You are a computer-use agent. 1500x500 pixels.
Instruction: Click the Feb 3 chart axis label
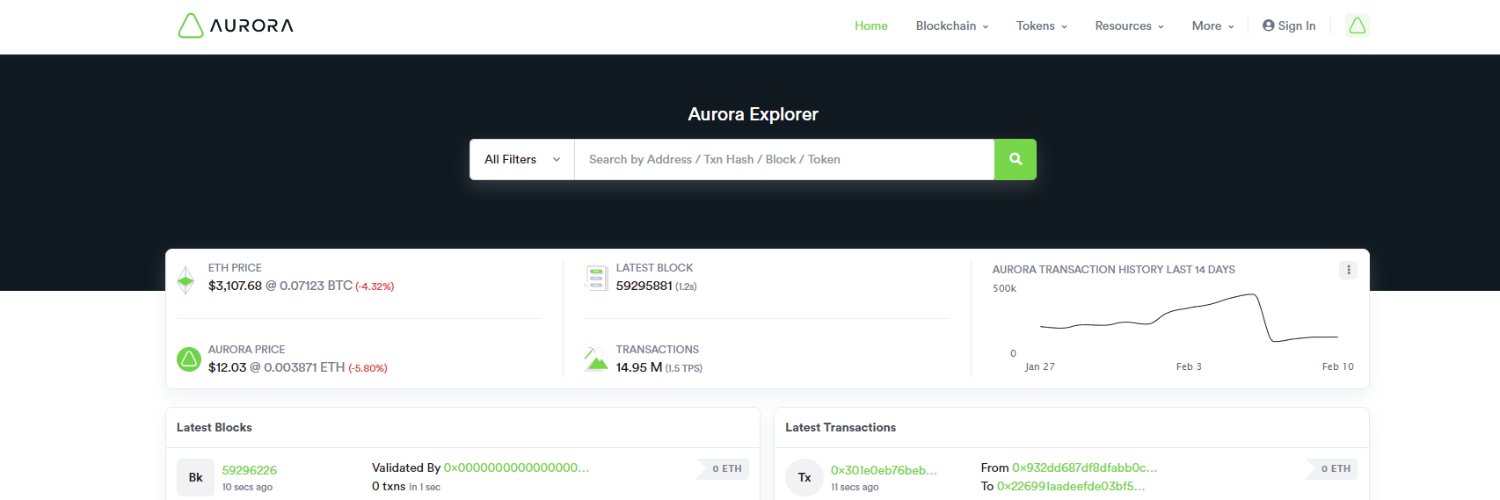[1189, 367]
